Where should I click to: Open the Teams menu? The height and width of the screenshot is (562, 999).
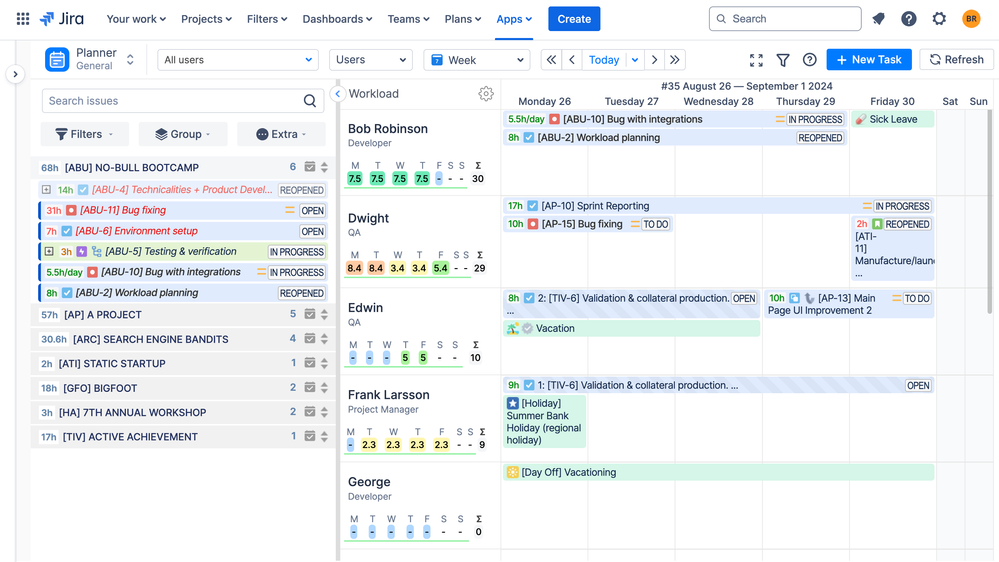pos(408,19)
